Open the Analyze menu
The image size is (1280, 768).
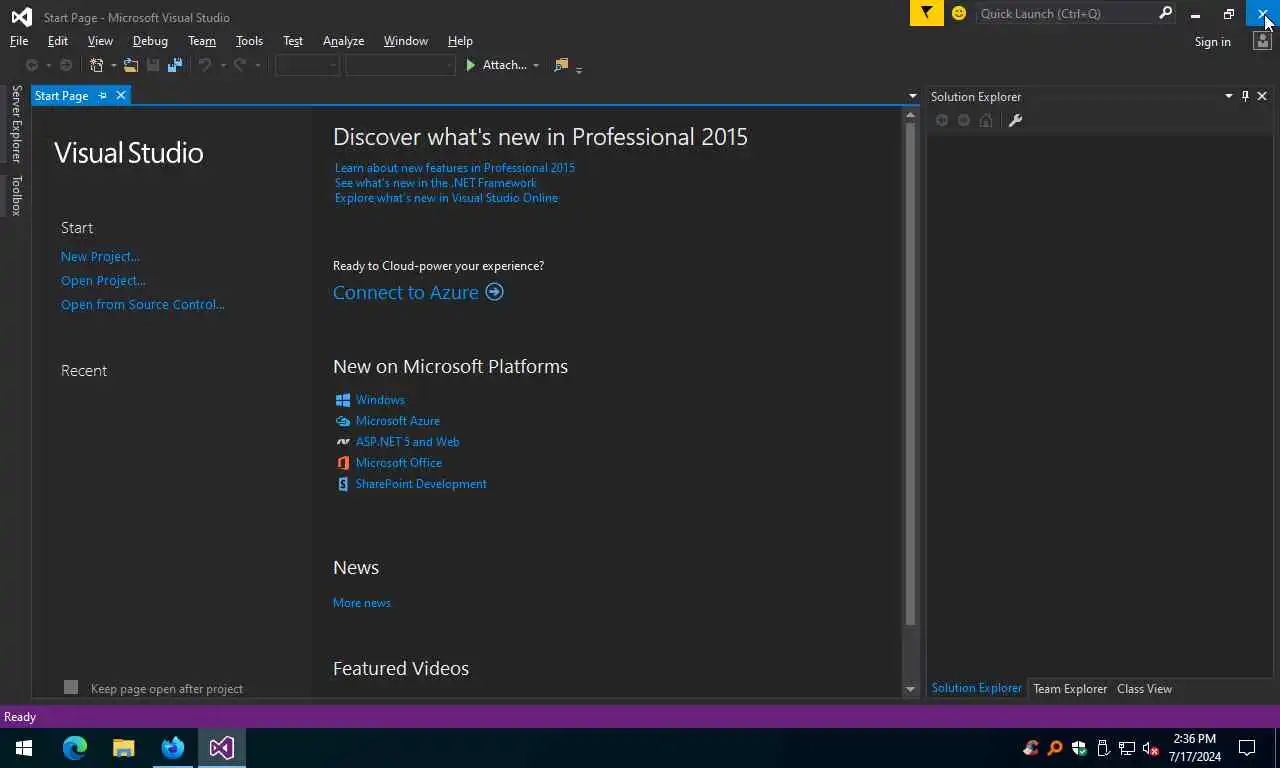pyautogui.click(x=343, y=41)
